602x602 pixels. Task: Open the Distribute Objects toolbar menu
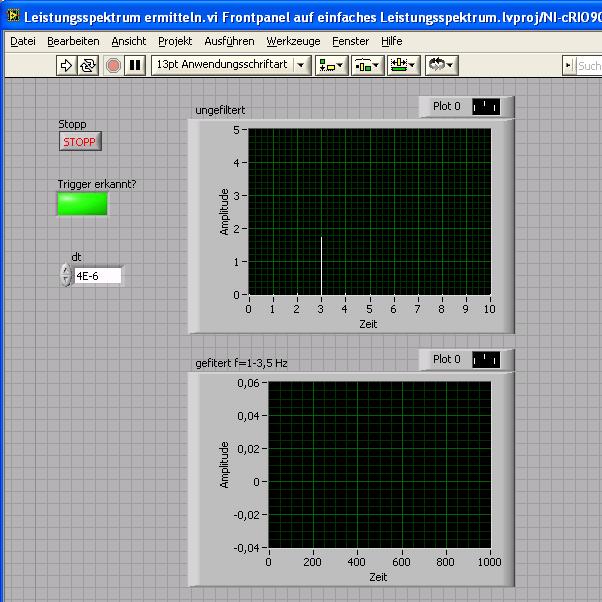pos(368,65)
